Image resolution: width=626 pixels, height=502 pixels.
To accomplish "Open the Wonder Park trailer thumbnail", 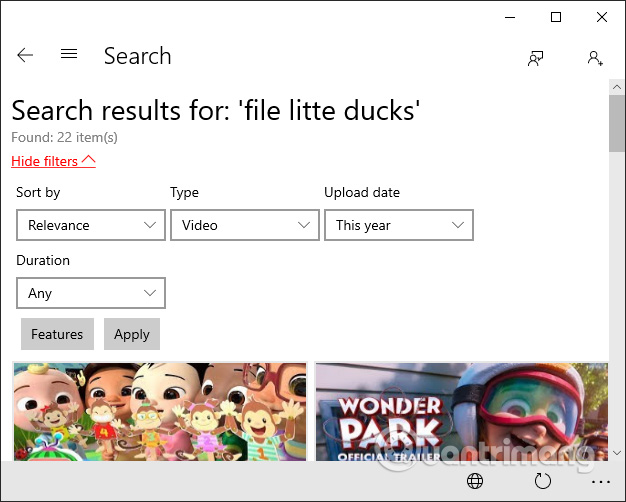I will click(462, 411).
